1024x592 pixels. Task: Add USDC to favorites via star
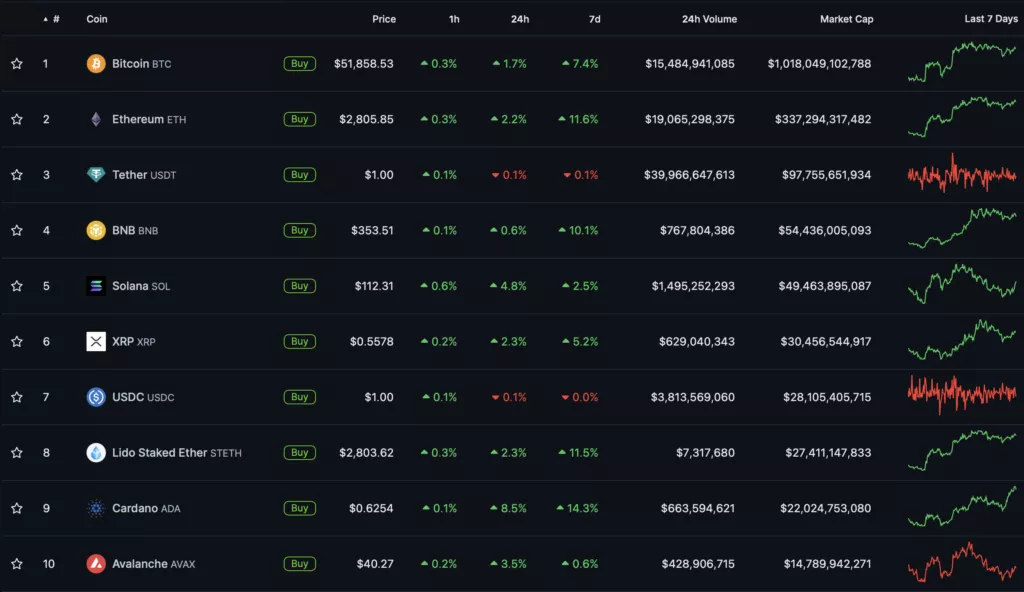coord(17,397)
